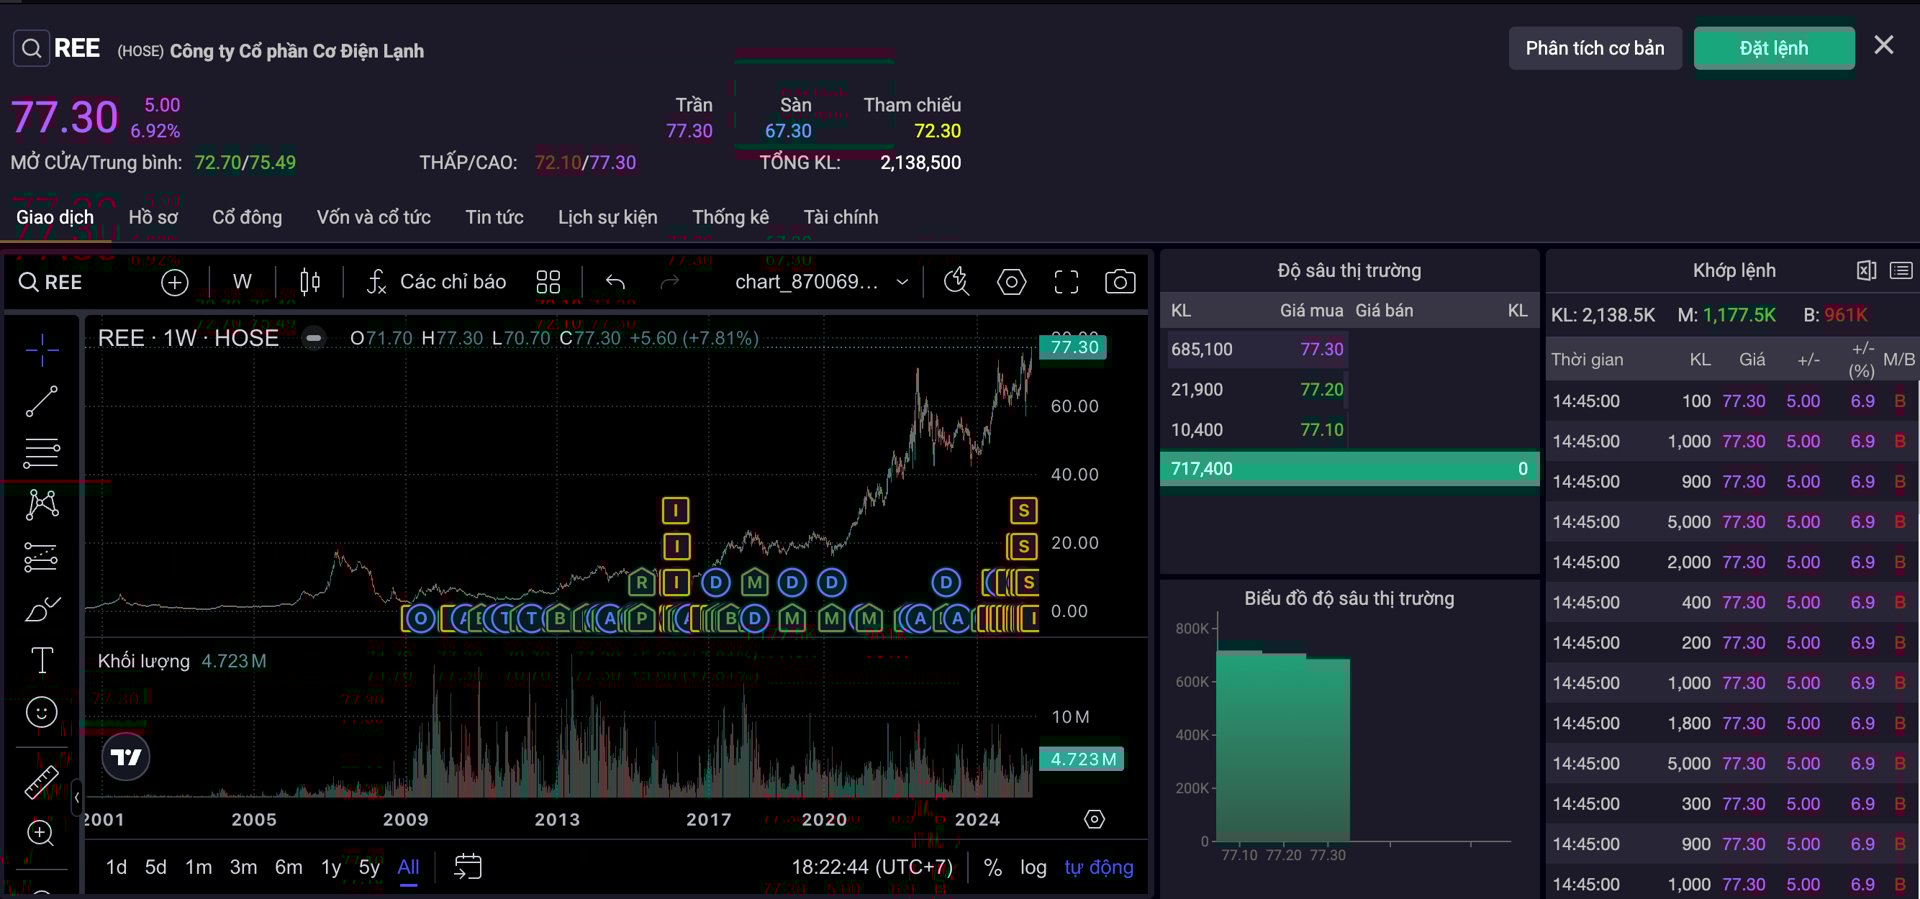This screenshot has width=1920, height=899.
Task: Select the zoom-in tool
Action: [x=42, y=833]
